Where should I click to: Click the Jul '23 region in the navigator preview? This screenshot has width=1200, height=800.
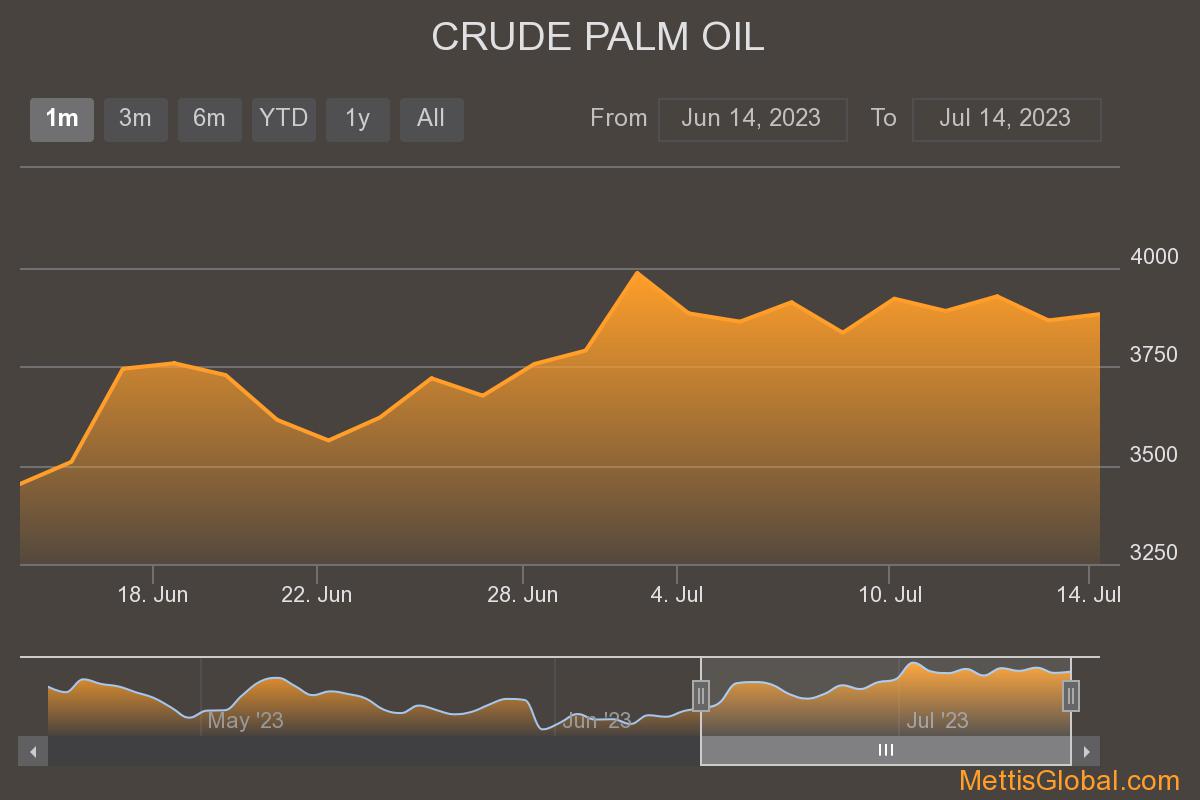click(936, 720)
